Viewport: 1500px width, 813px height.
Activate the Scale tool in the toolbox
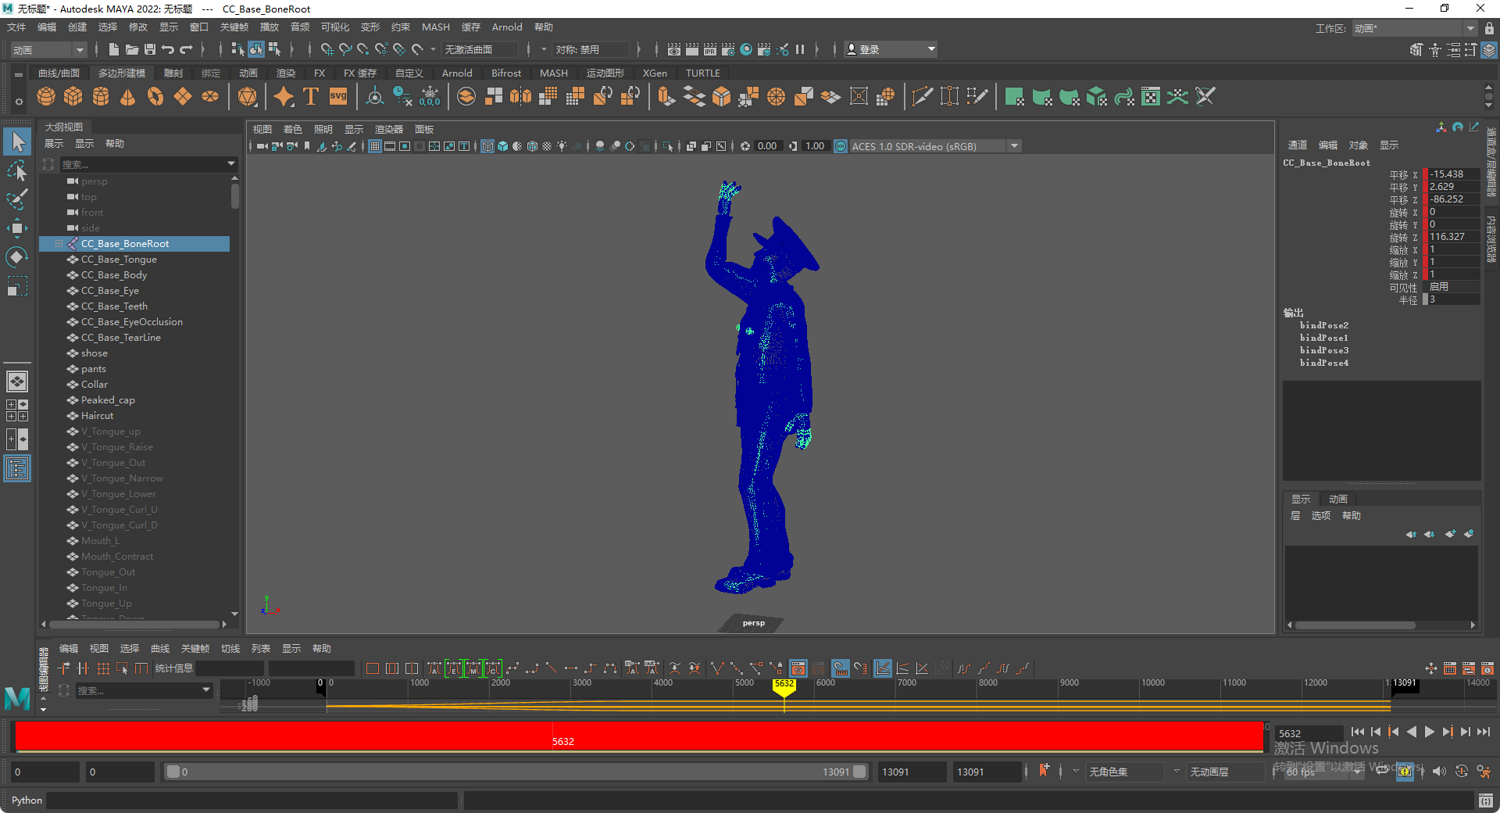17,288
